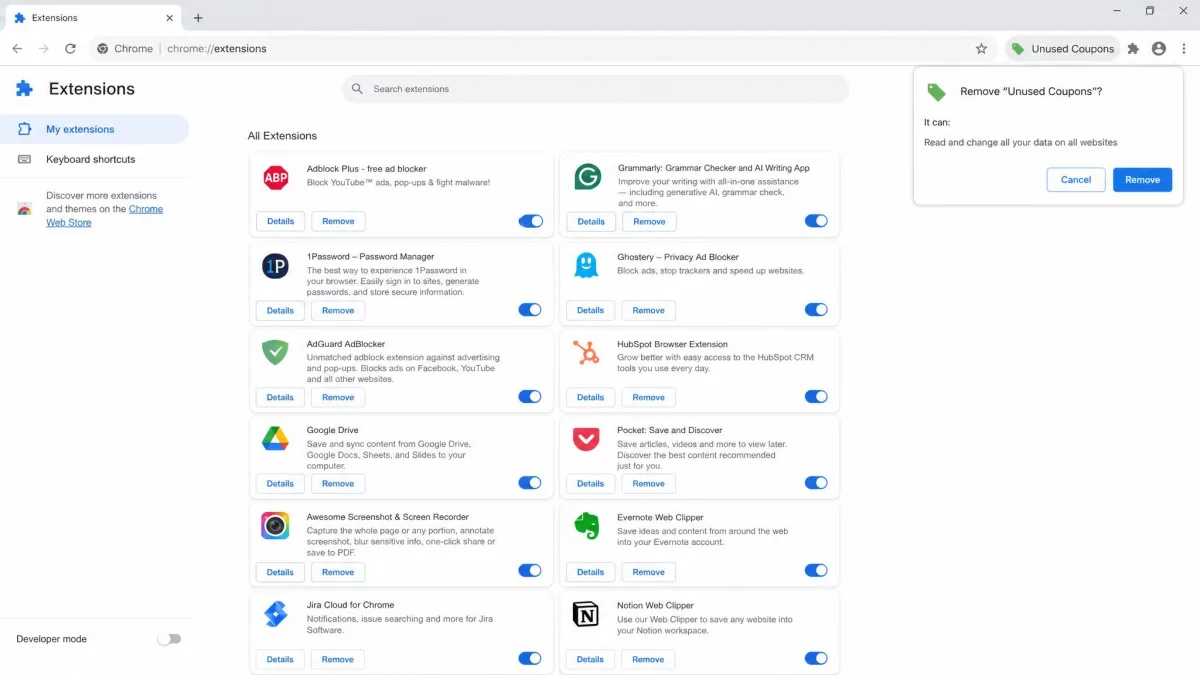
Task: Remove the Ghostery extension
Action: pyautogui.click(x=649, y=310)
